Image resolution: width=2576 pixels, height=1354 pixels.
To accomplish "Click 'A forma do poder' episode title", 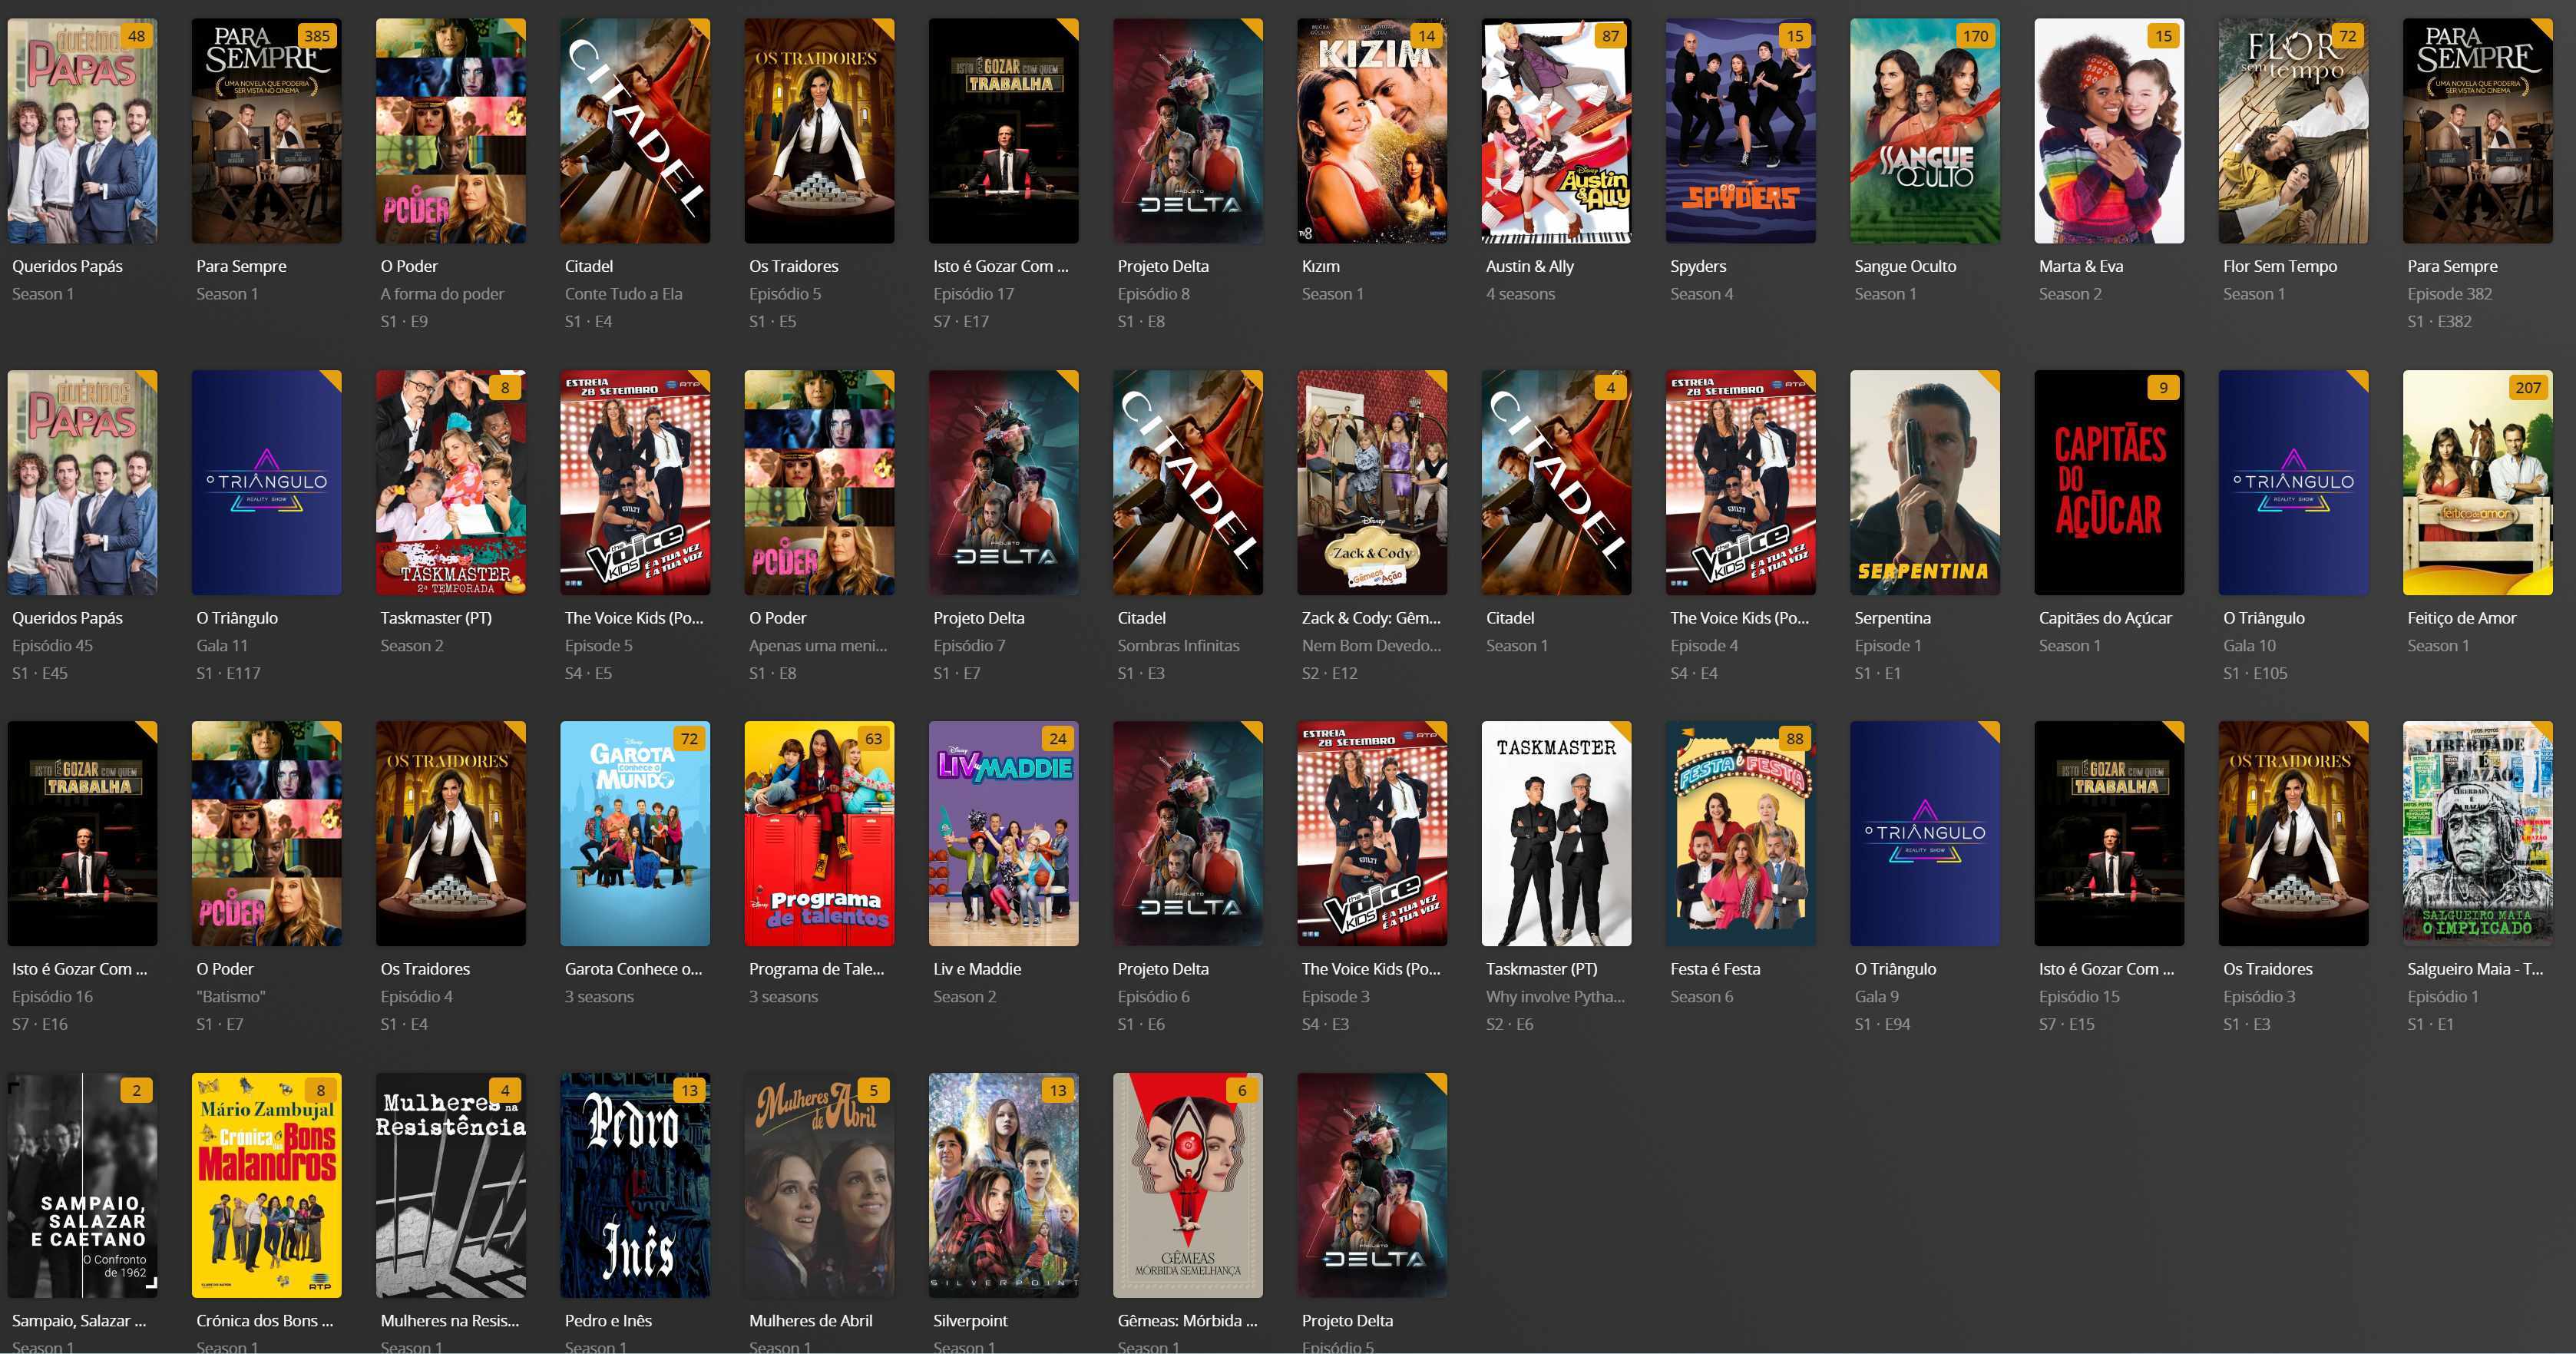I will [441, 294].
